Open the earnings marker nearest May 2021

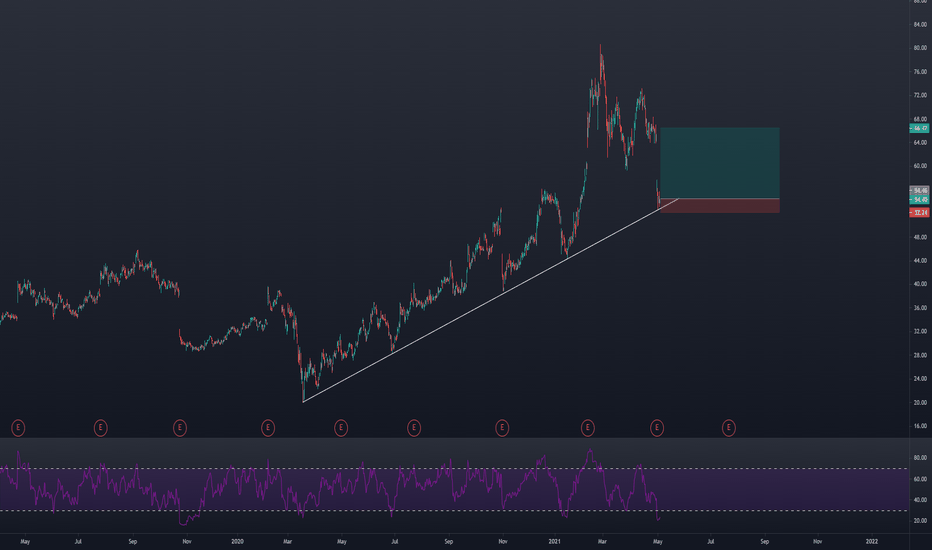point(657,428)
